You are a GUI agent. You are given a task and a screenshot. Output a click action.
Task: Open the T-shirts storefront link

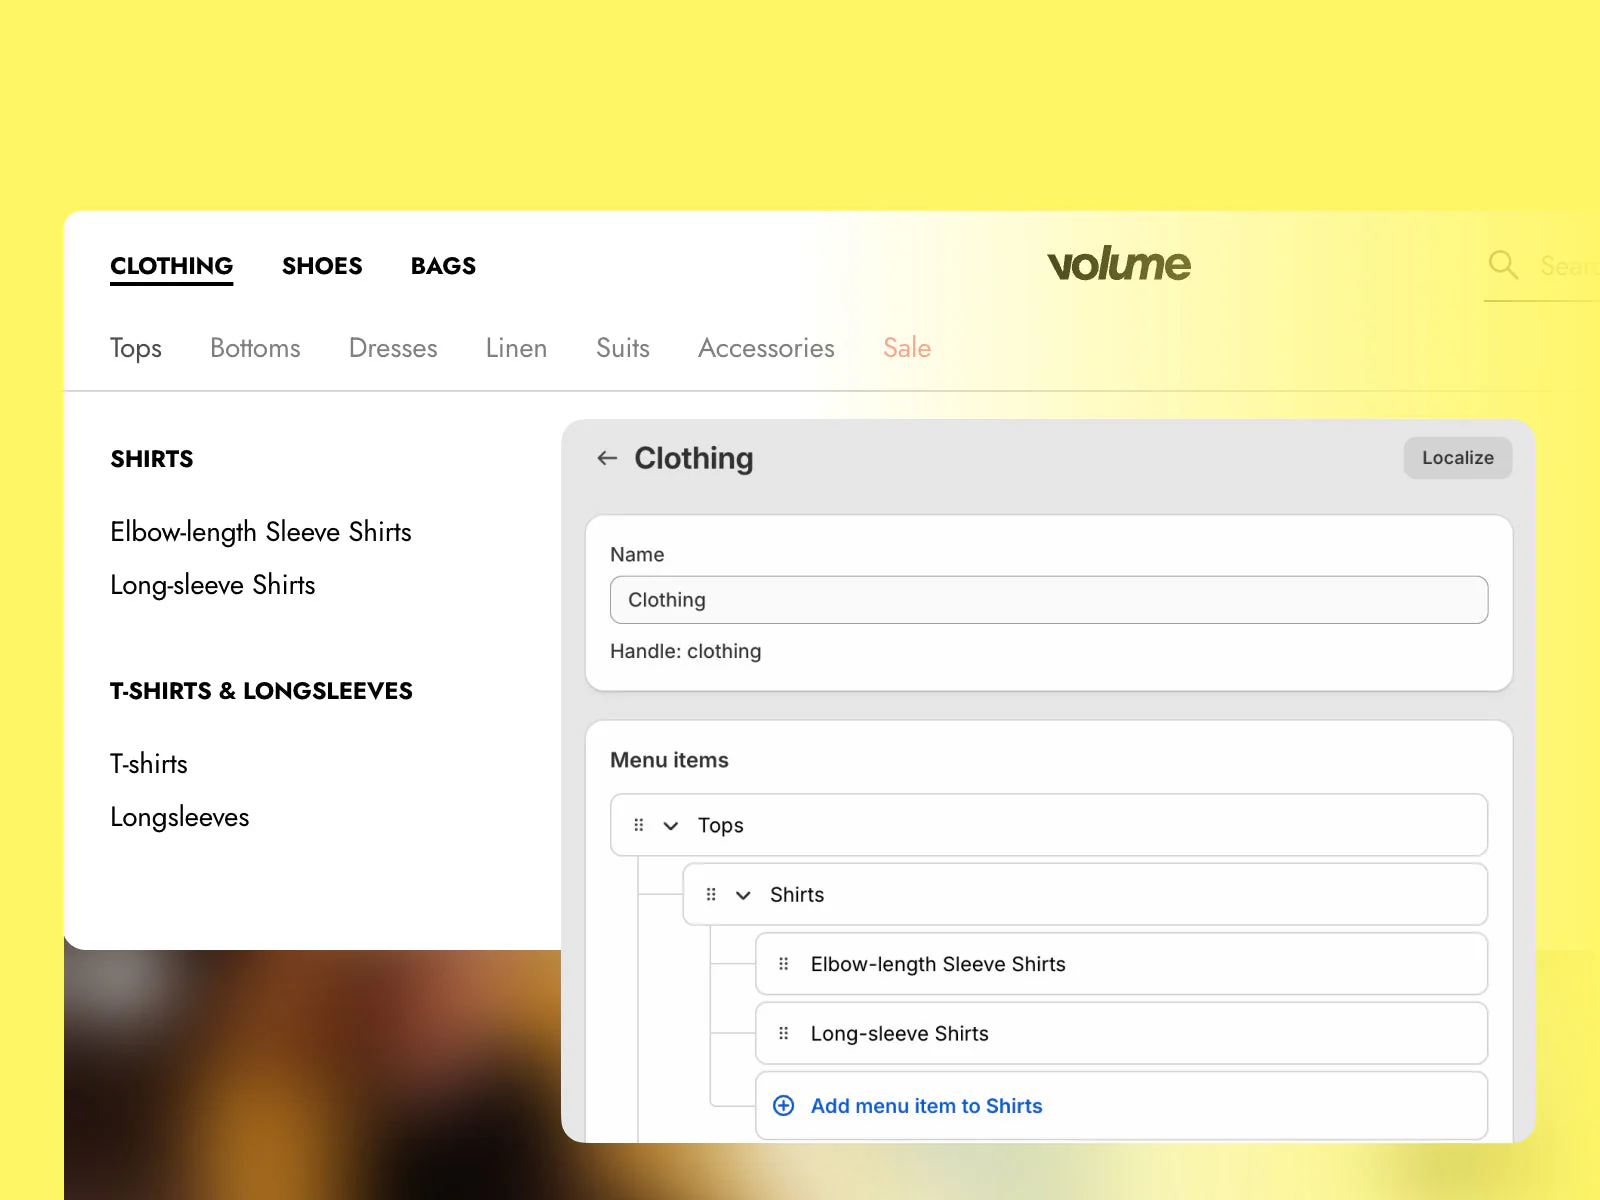pyautogui.click(x=149, y=764)
